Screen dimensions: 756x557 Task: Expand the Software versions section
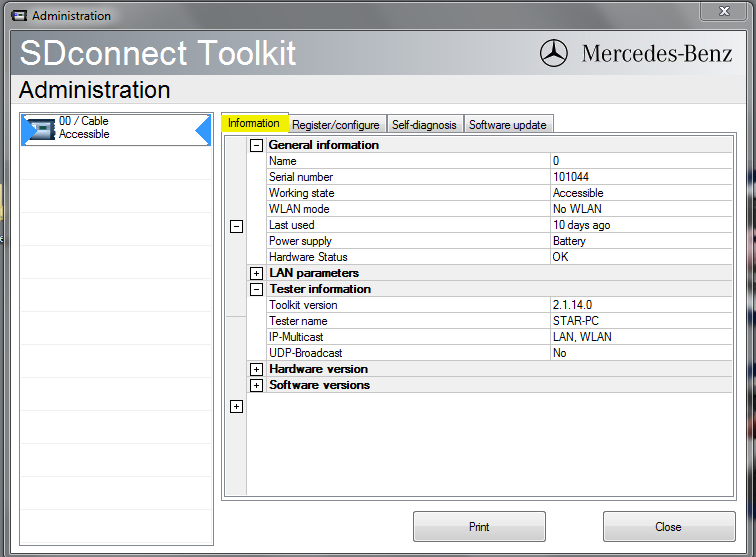click(x=256, y=385)
